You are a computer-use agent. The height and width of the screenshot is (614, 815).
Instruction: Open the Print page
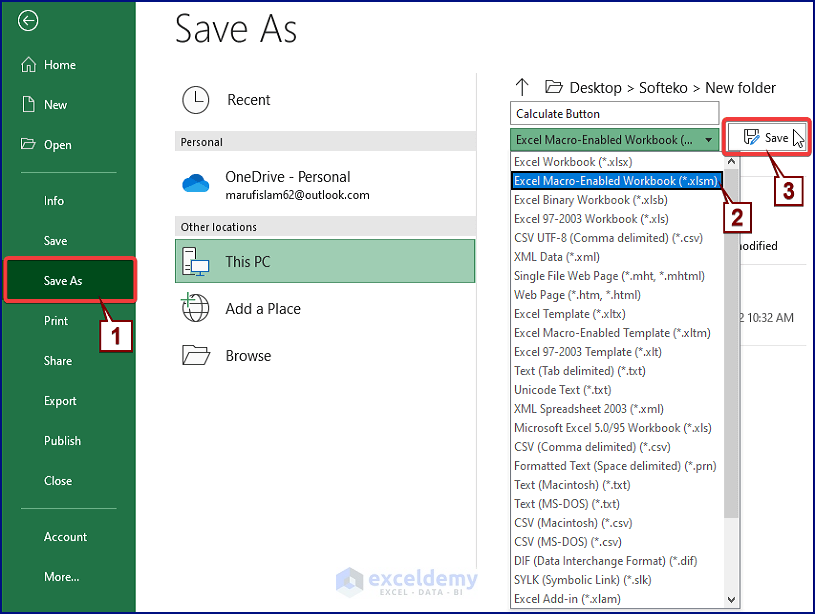[x=56, y=321]
